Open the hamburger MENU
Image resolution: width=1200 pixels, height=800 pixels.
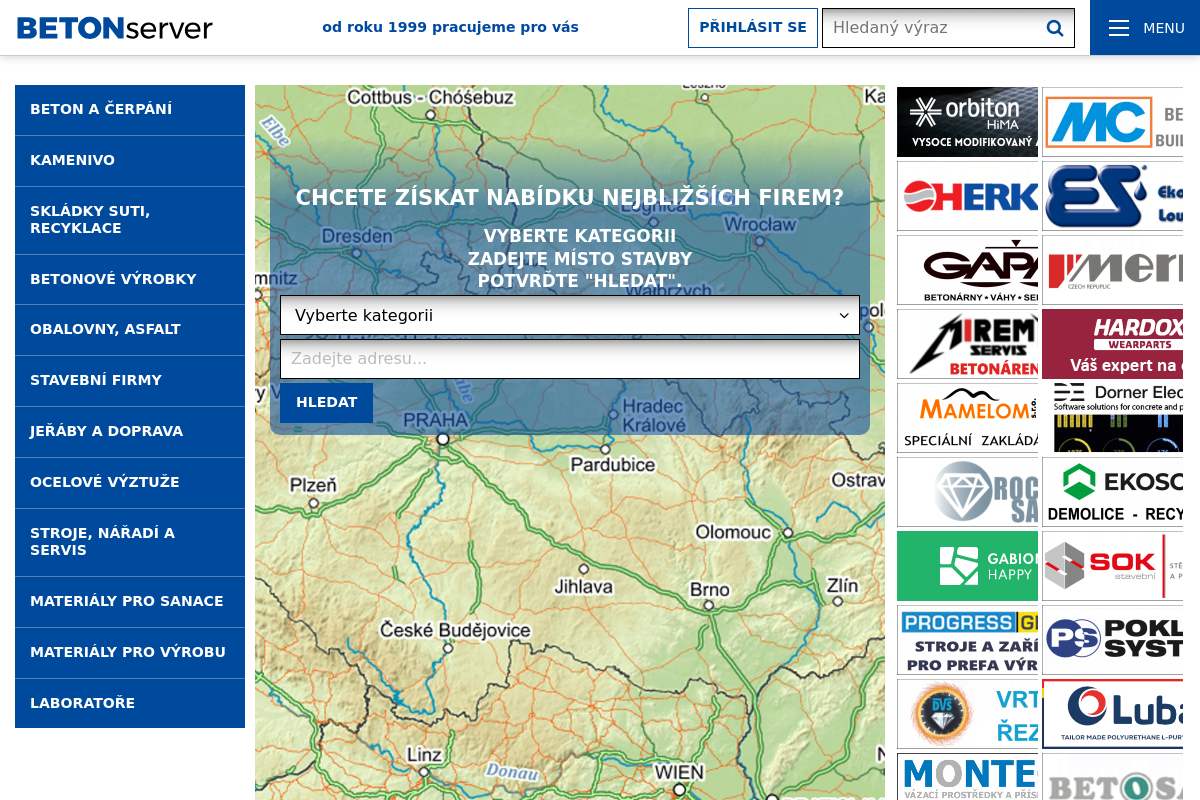coord(1145,28)
